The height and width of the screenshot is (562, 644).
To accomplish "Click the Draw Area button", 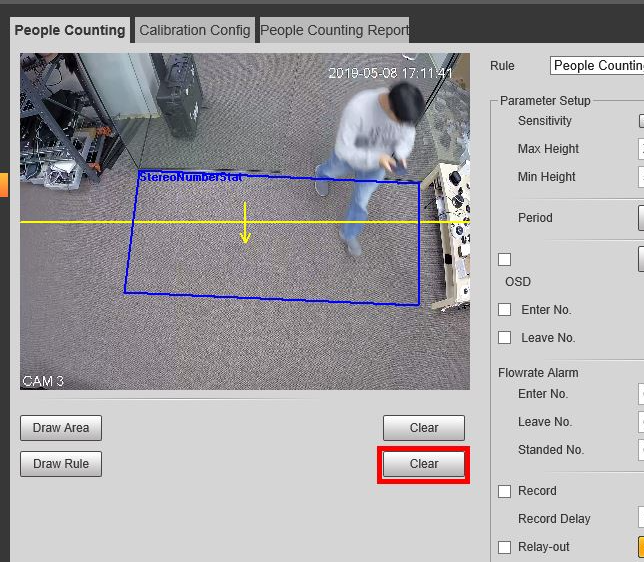I will tap(61, 428).
